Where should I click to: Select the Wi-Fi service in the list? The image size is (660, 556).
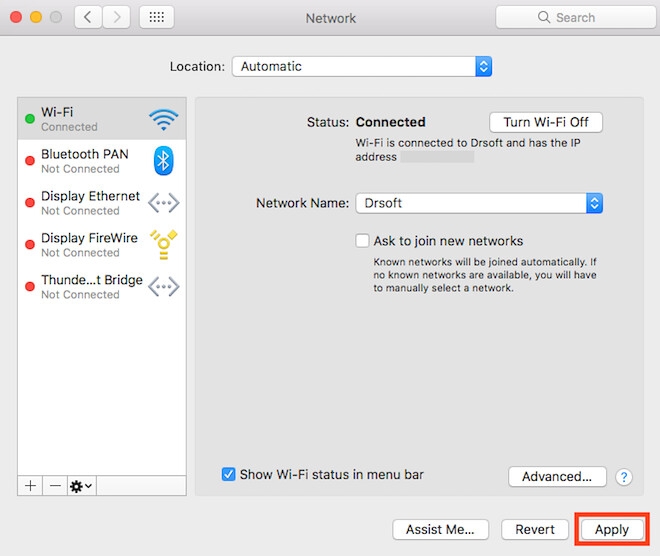[102, 119]
